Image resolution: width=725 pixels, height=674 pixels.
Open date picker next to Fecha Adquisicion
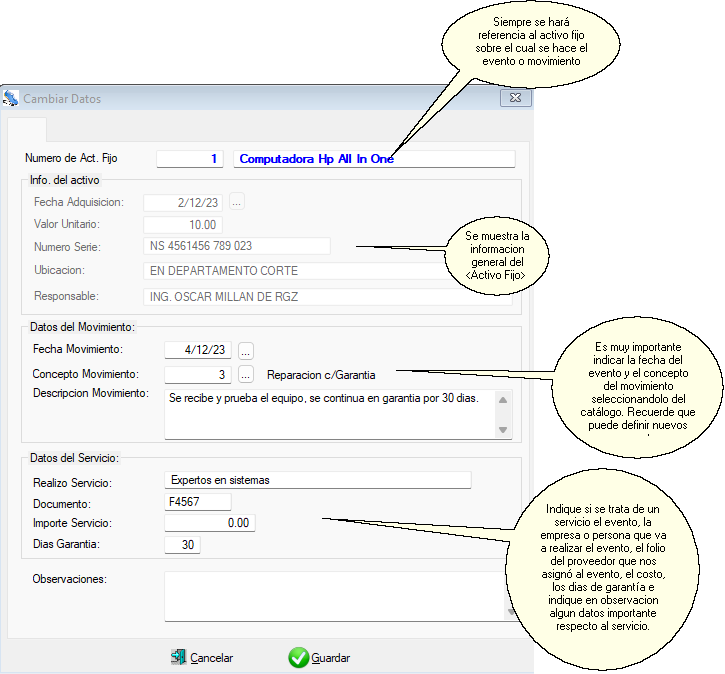(x=237, y=202)
